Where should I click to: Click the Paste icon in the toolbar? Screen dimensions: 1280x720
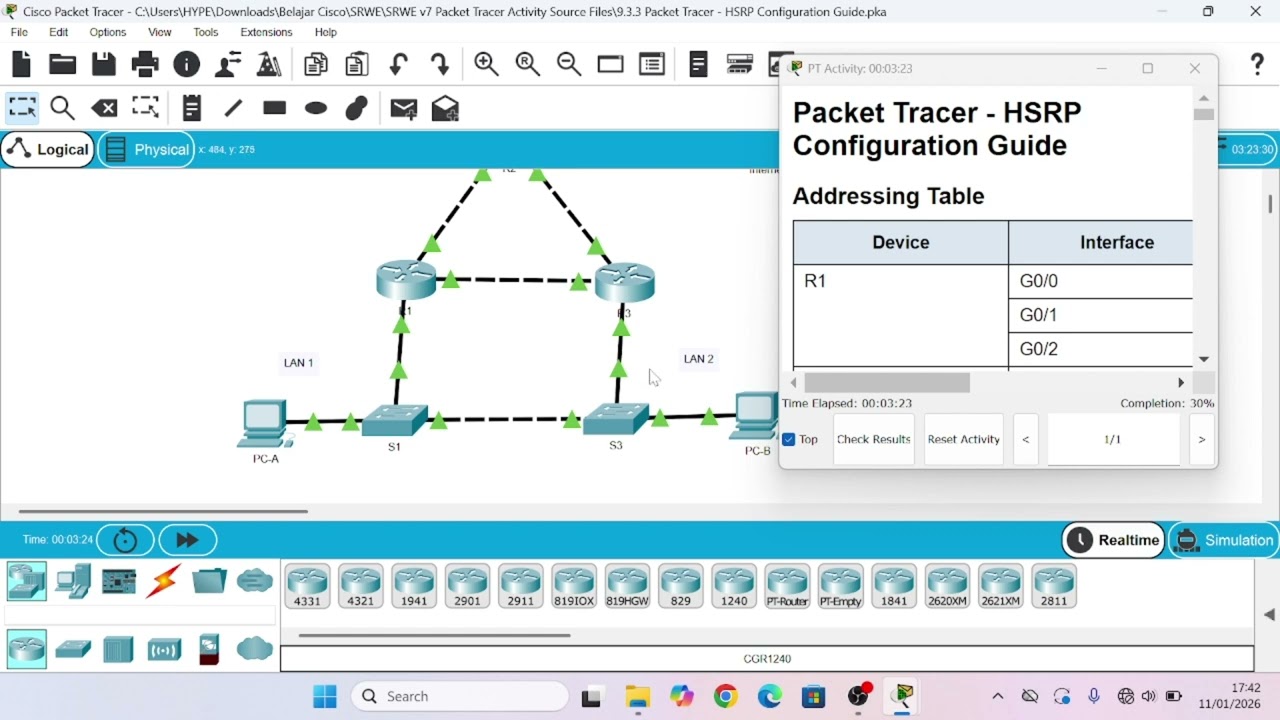pyautogui.click(x=357, y=65)
